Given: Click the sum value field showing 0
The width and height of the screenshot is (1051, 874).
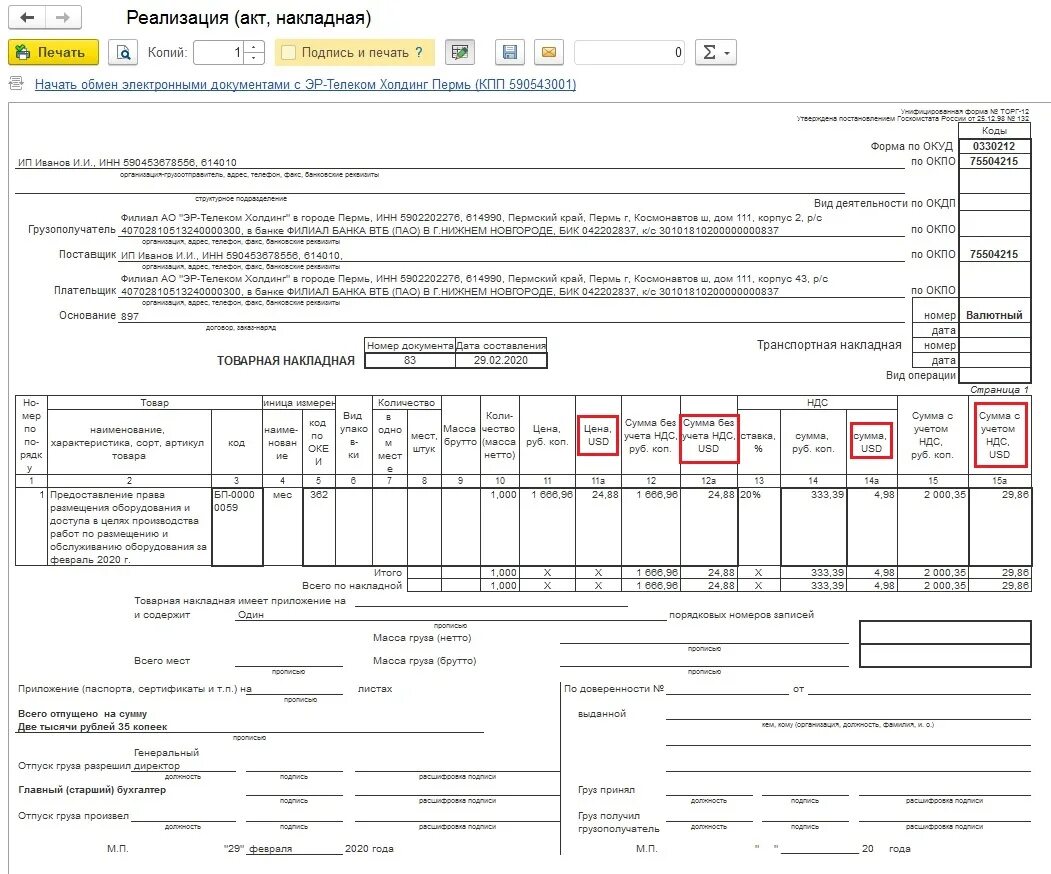Looking at the screenshot, I should pos(629,52).
